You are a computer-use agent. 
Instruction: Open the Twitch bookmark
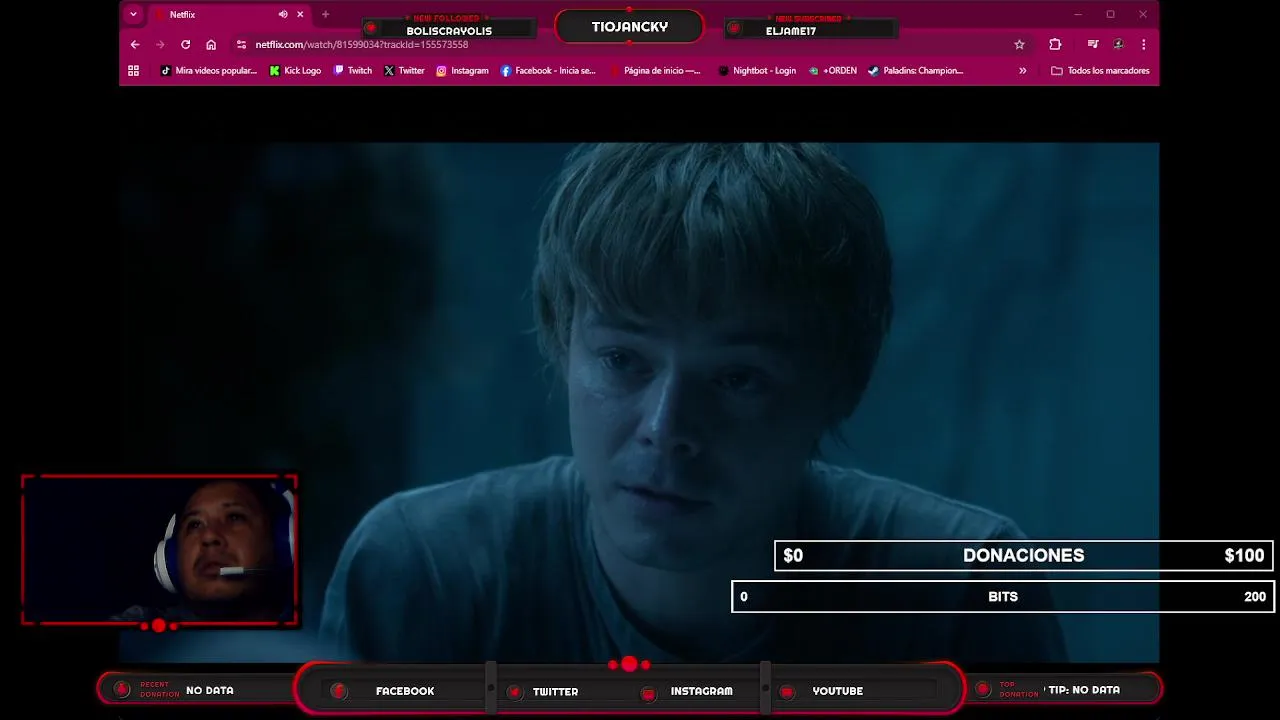pos(353,71)
